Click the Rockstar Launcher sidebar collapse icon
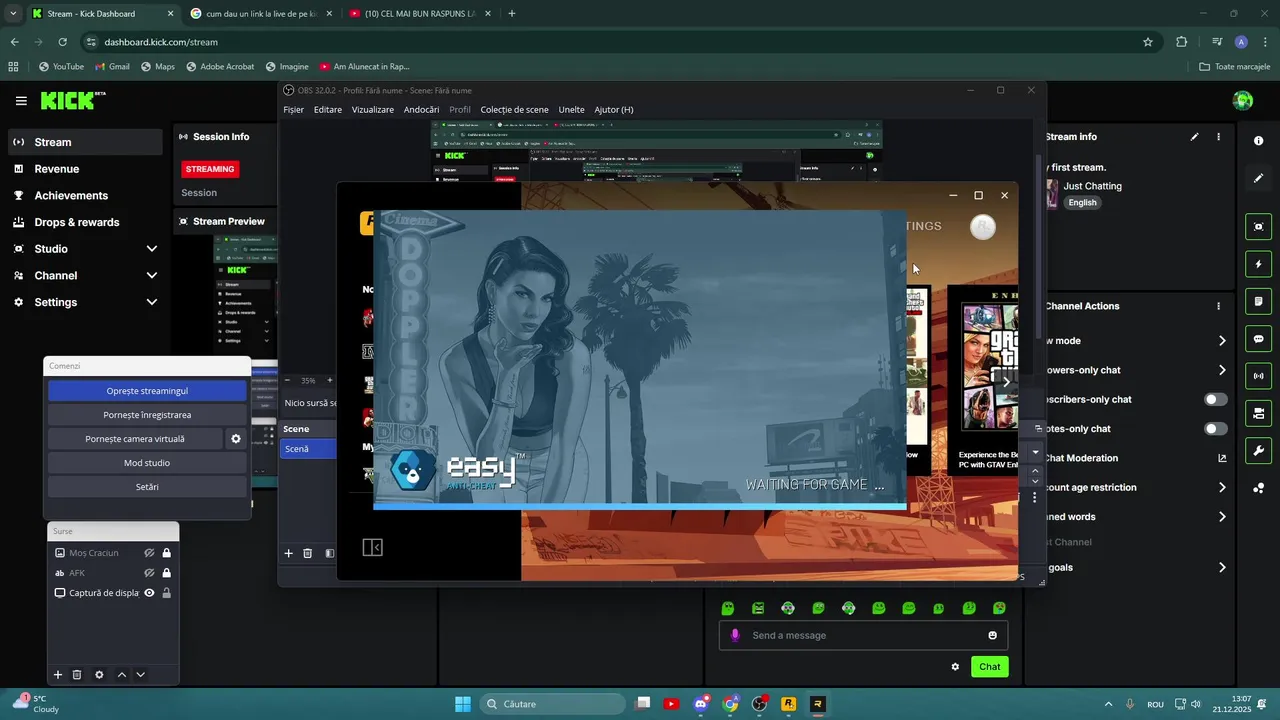This screenshot has height=720, width=1280. (x=372, y=547)
